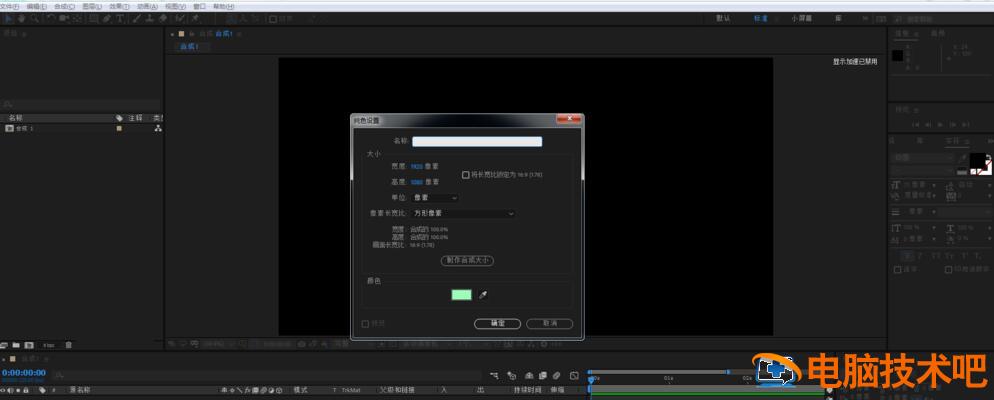
Task: Click the 确定 button
Action: 498,323
